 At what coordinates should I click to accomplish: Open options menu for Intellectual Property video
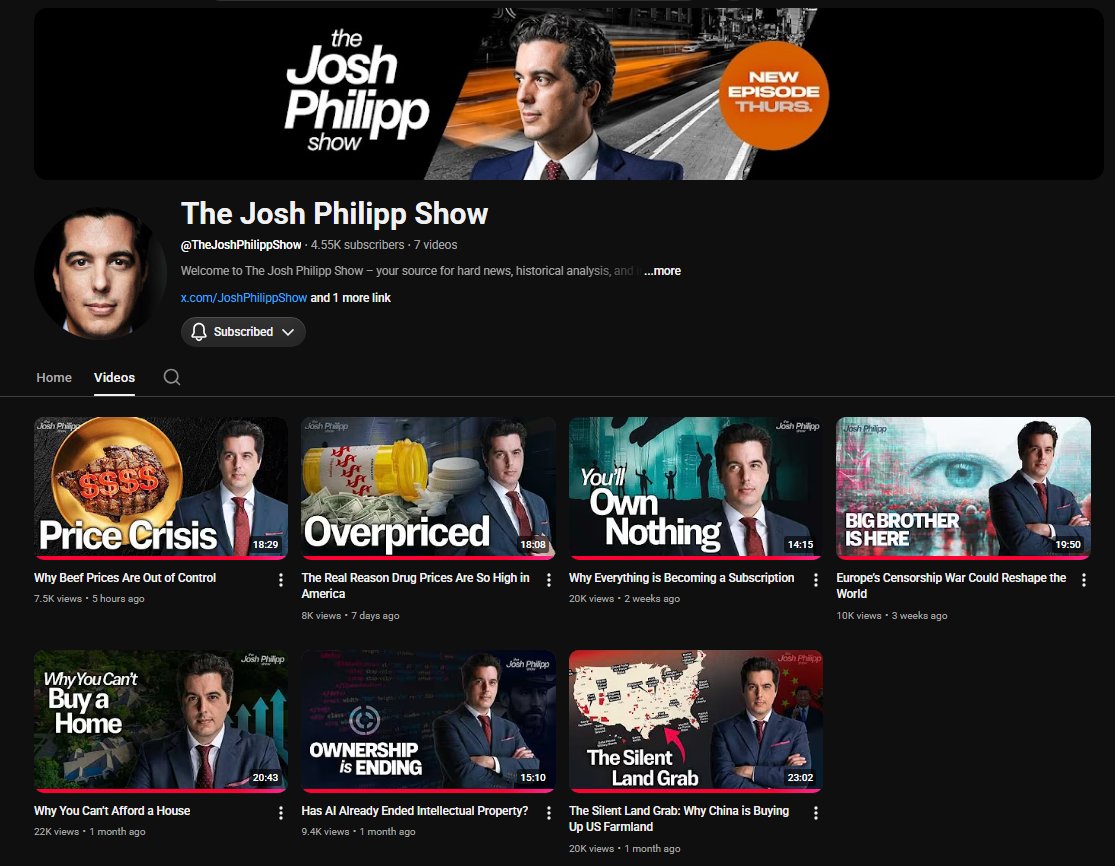[x=548, y=813]
